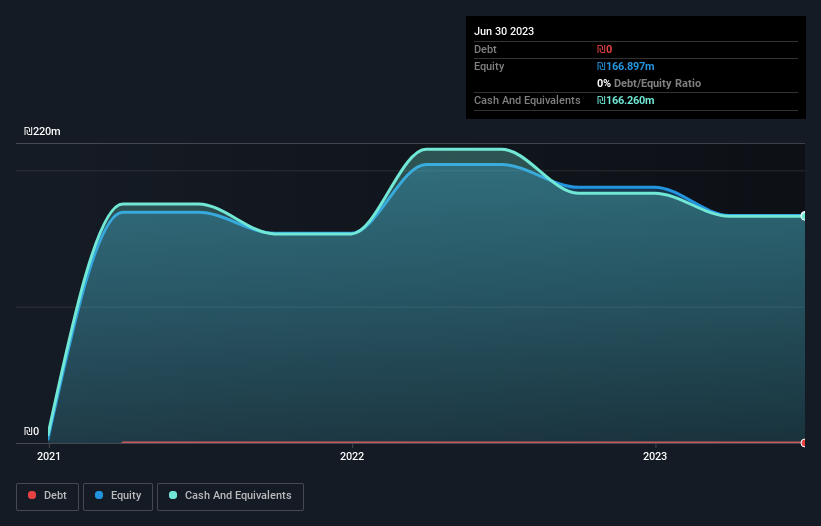Screen dimensions: 821x526
Task: Toggle the Debt series legend button
Action: coord(48,496)
